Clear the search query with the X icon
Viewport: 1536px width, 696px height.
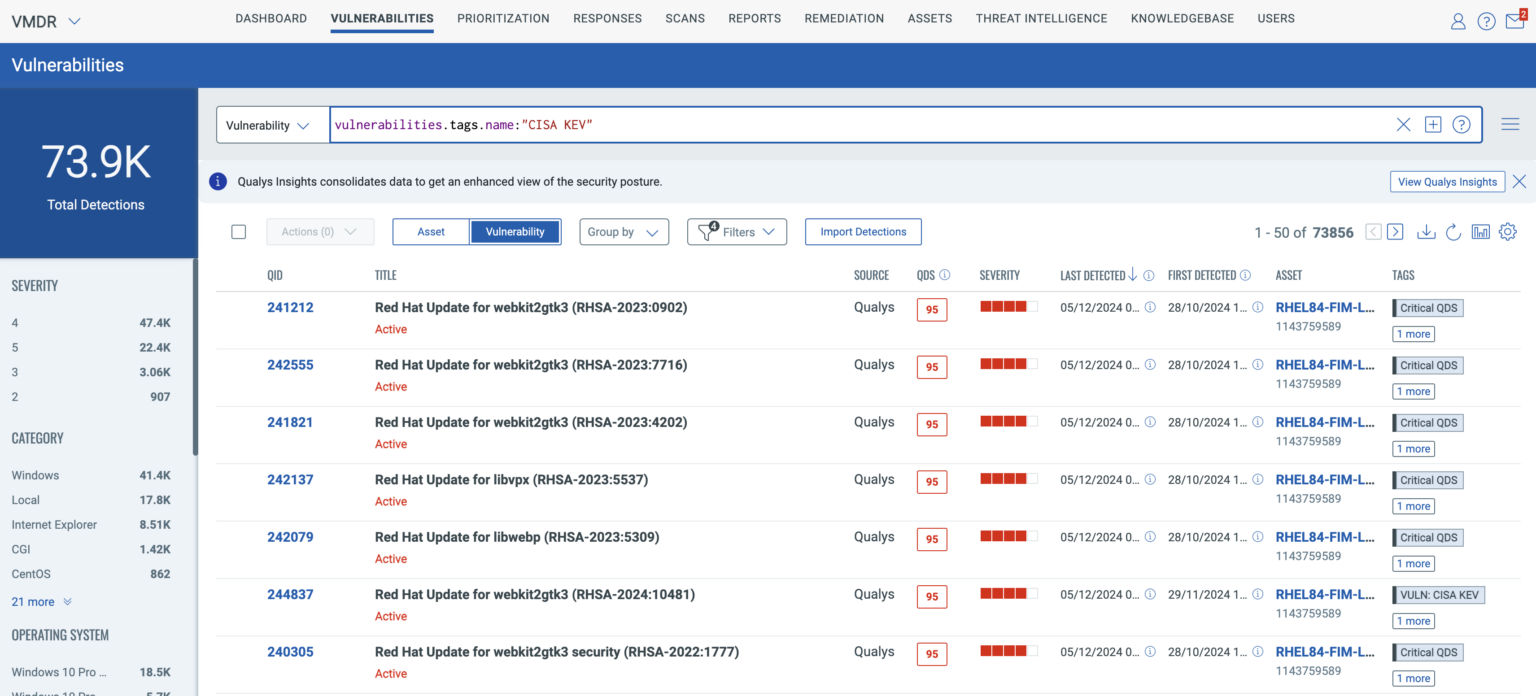(x=1403, y=124)
